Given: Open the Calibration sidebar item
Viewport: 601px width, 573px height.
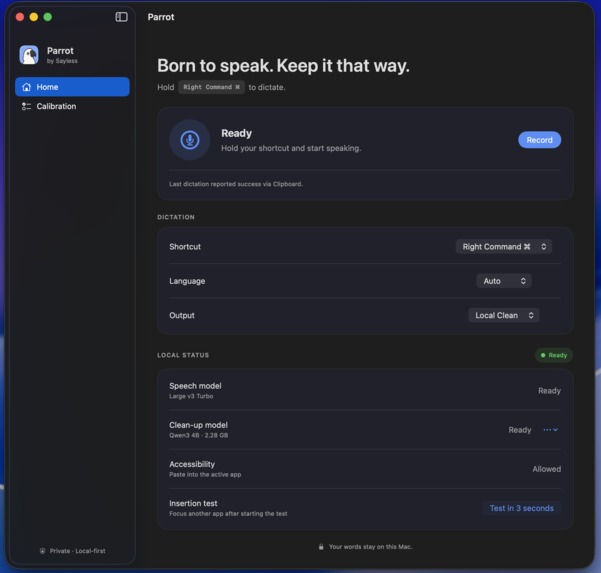Looking at the screenshot, I should coord(72,106).
